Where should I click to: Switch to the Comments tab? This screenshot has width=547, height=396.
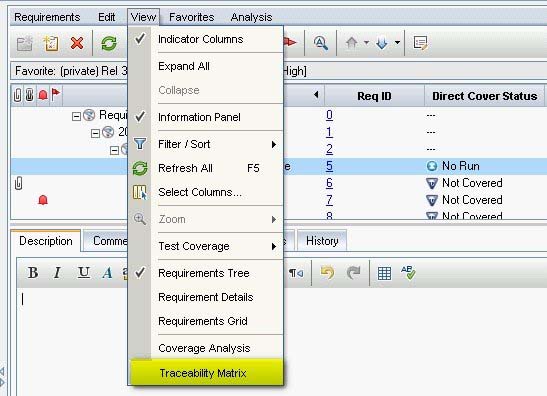coord(106,241)
